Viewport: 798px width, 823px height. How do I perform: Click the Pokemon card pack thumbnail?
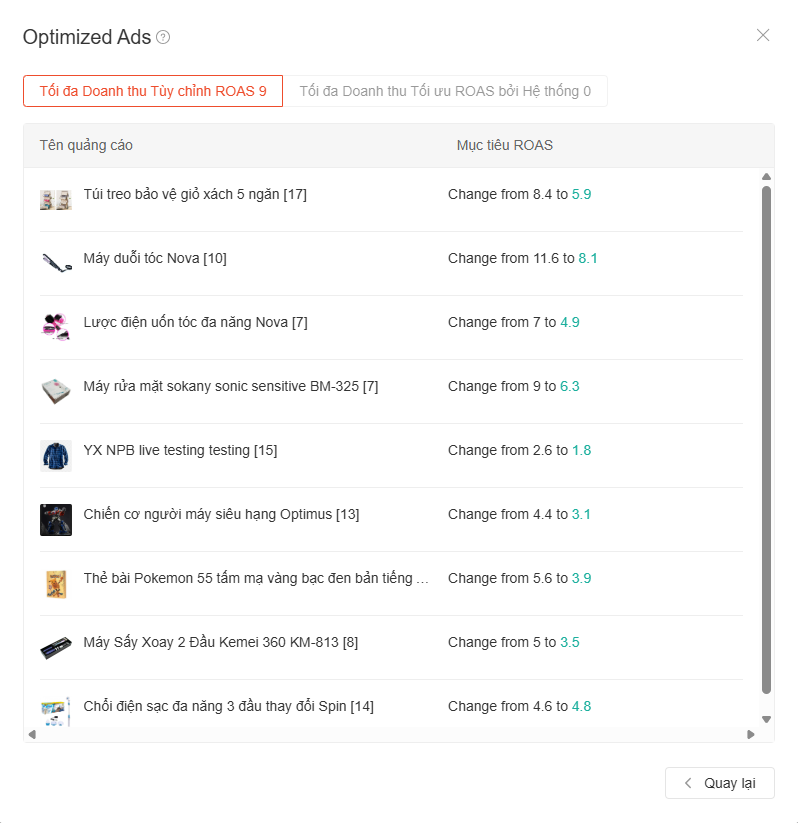click(x=56, y=584)
